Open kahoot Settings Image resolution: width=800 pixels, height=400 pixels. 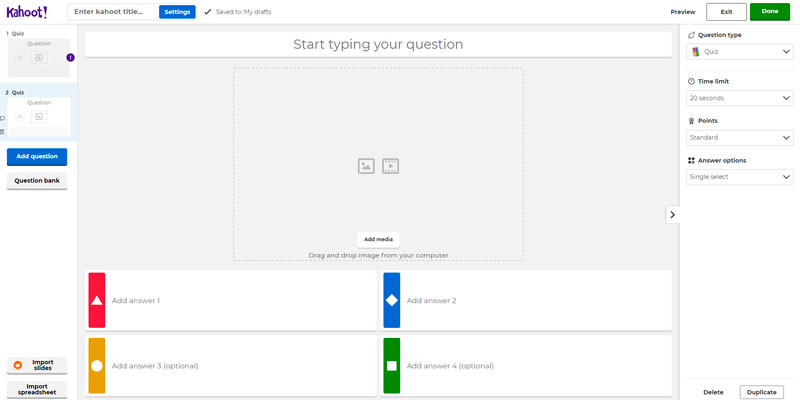click(177, 12)
